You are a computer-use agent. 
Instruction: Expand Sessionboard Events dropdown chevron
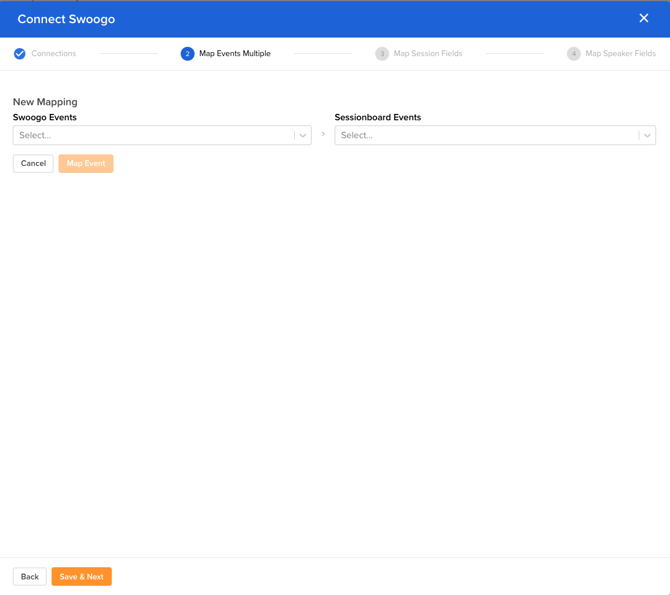click(647, 135)
